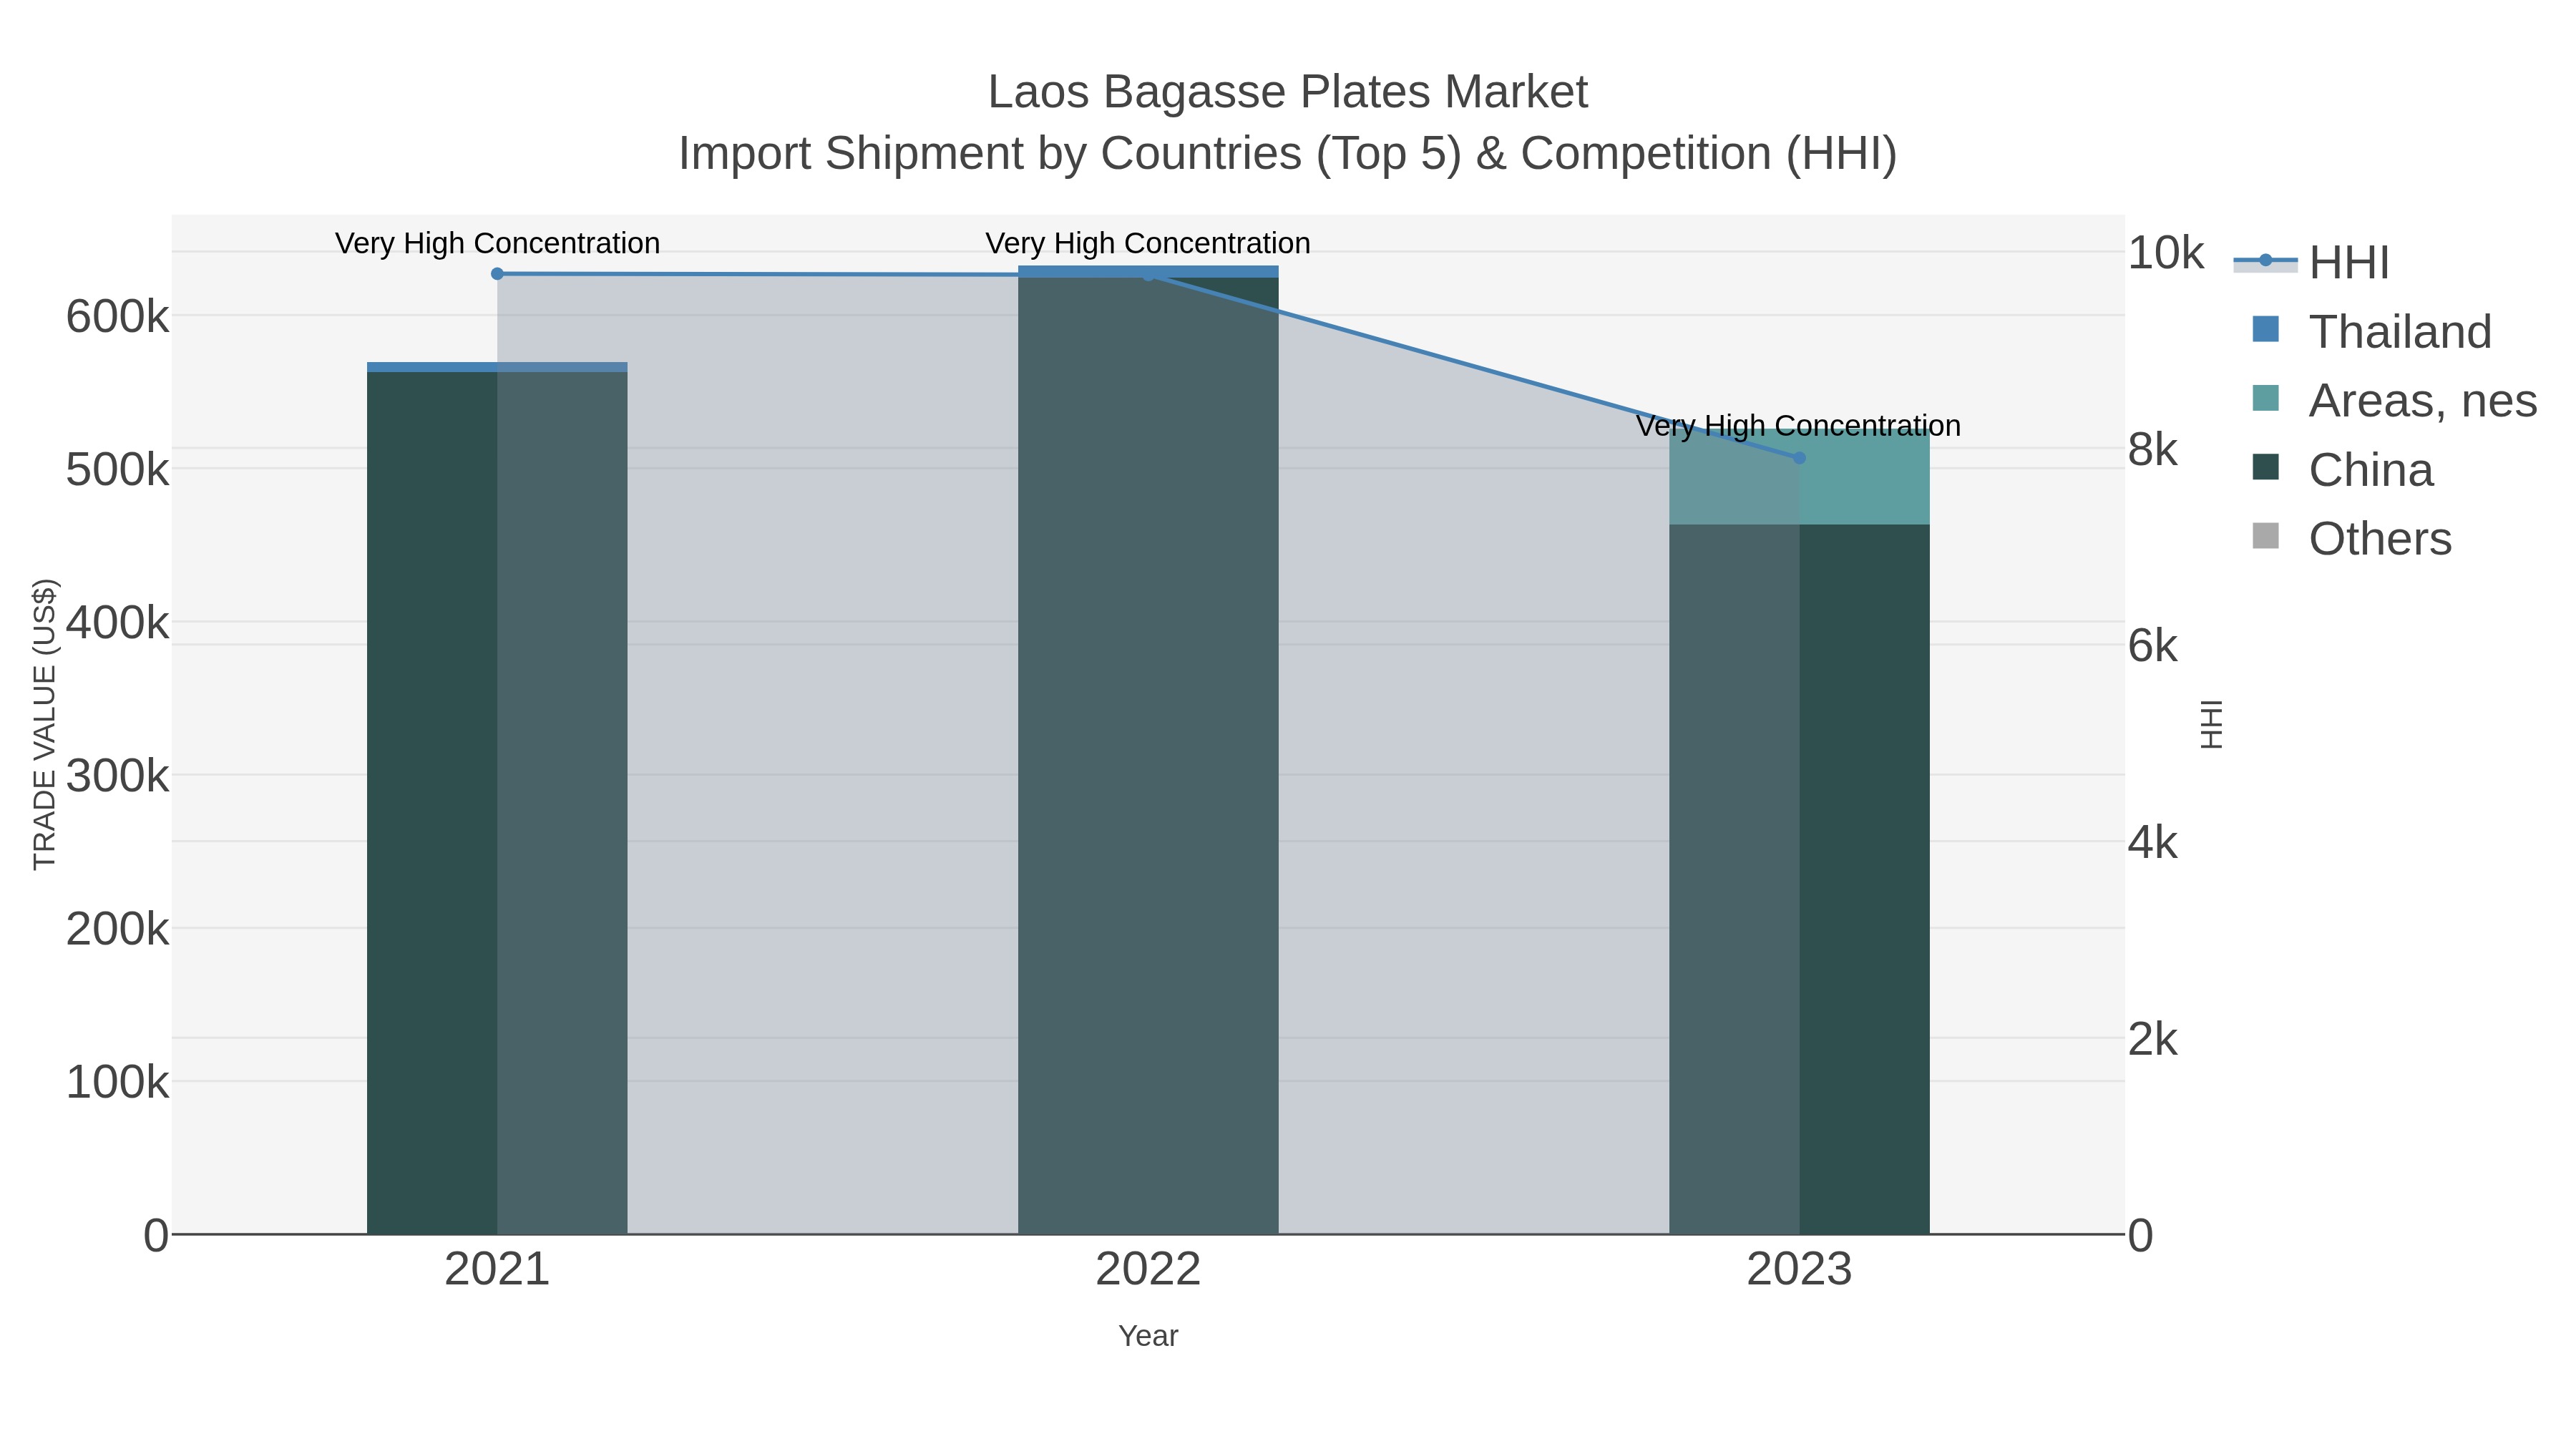The height and width of the screenshot is (1449, 2576).
Task: Click the Others gray legend swatch
Action: tap(2265, 536)
